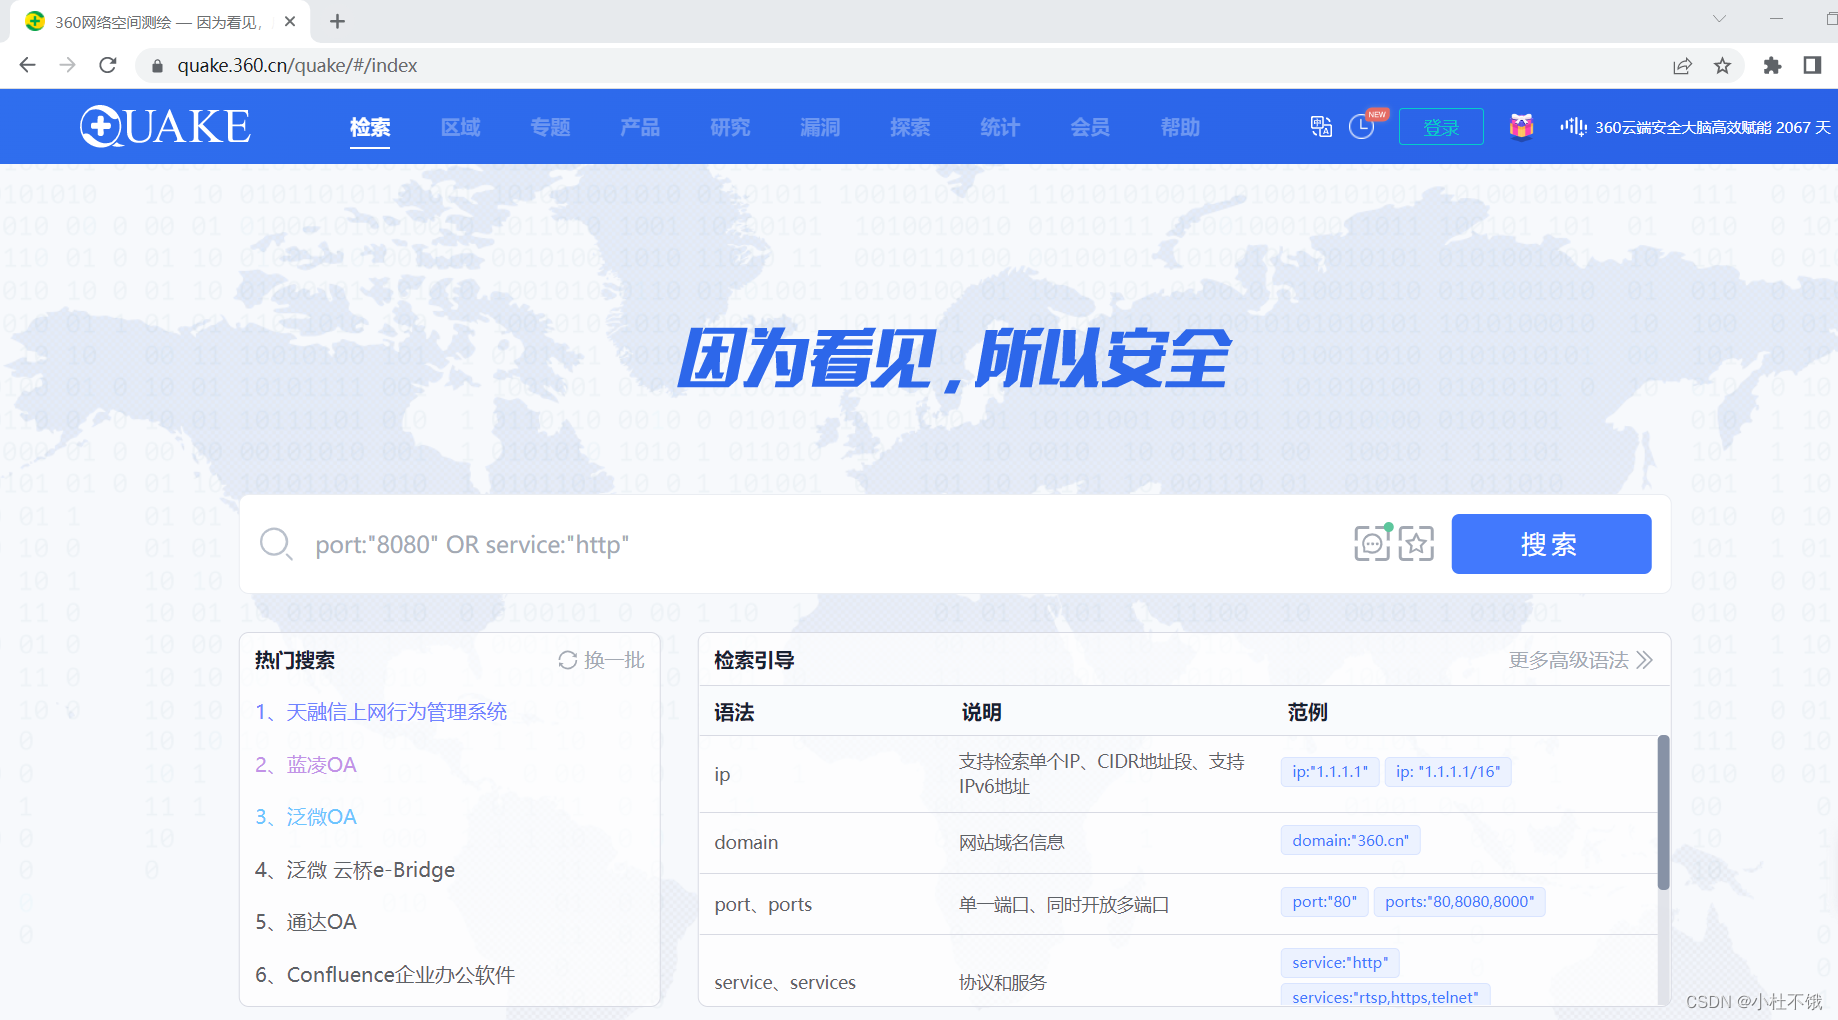This screenshot has height=1020, width=1838.
Task: Open hot search 泛微OA
Action: click(306, 817)
